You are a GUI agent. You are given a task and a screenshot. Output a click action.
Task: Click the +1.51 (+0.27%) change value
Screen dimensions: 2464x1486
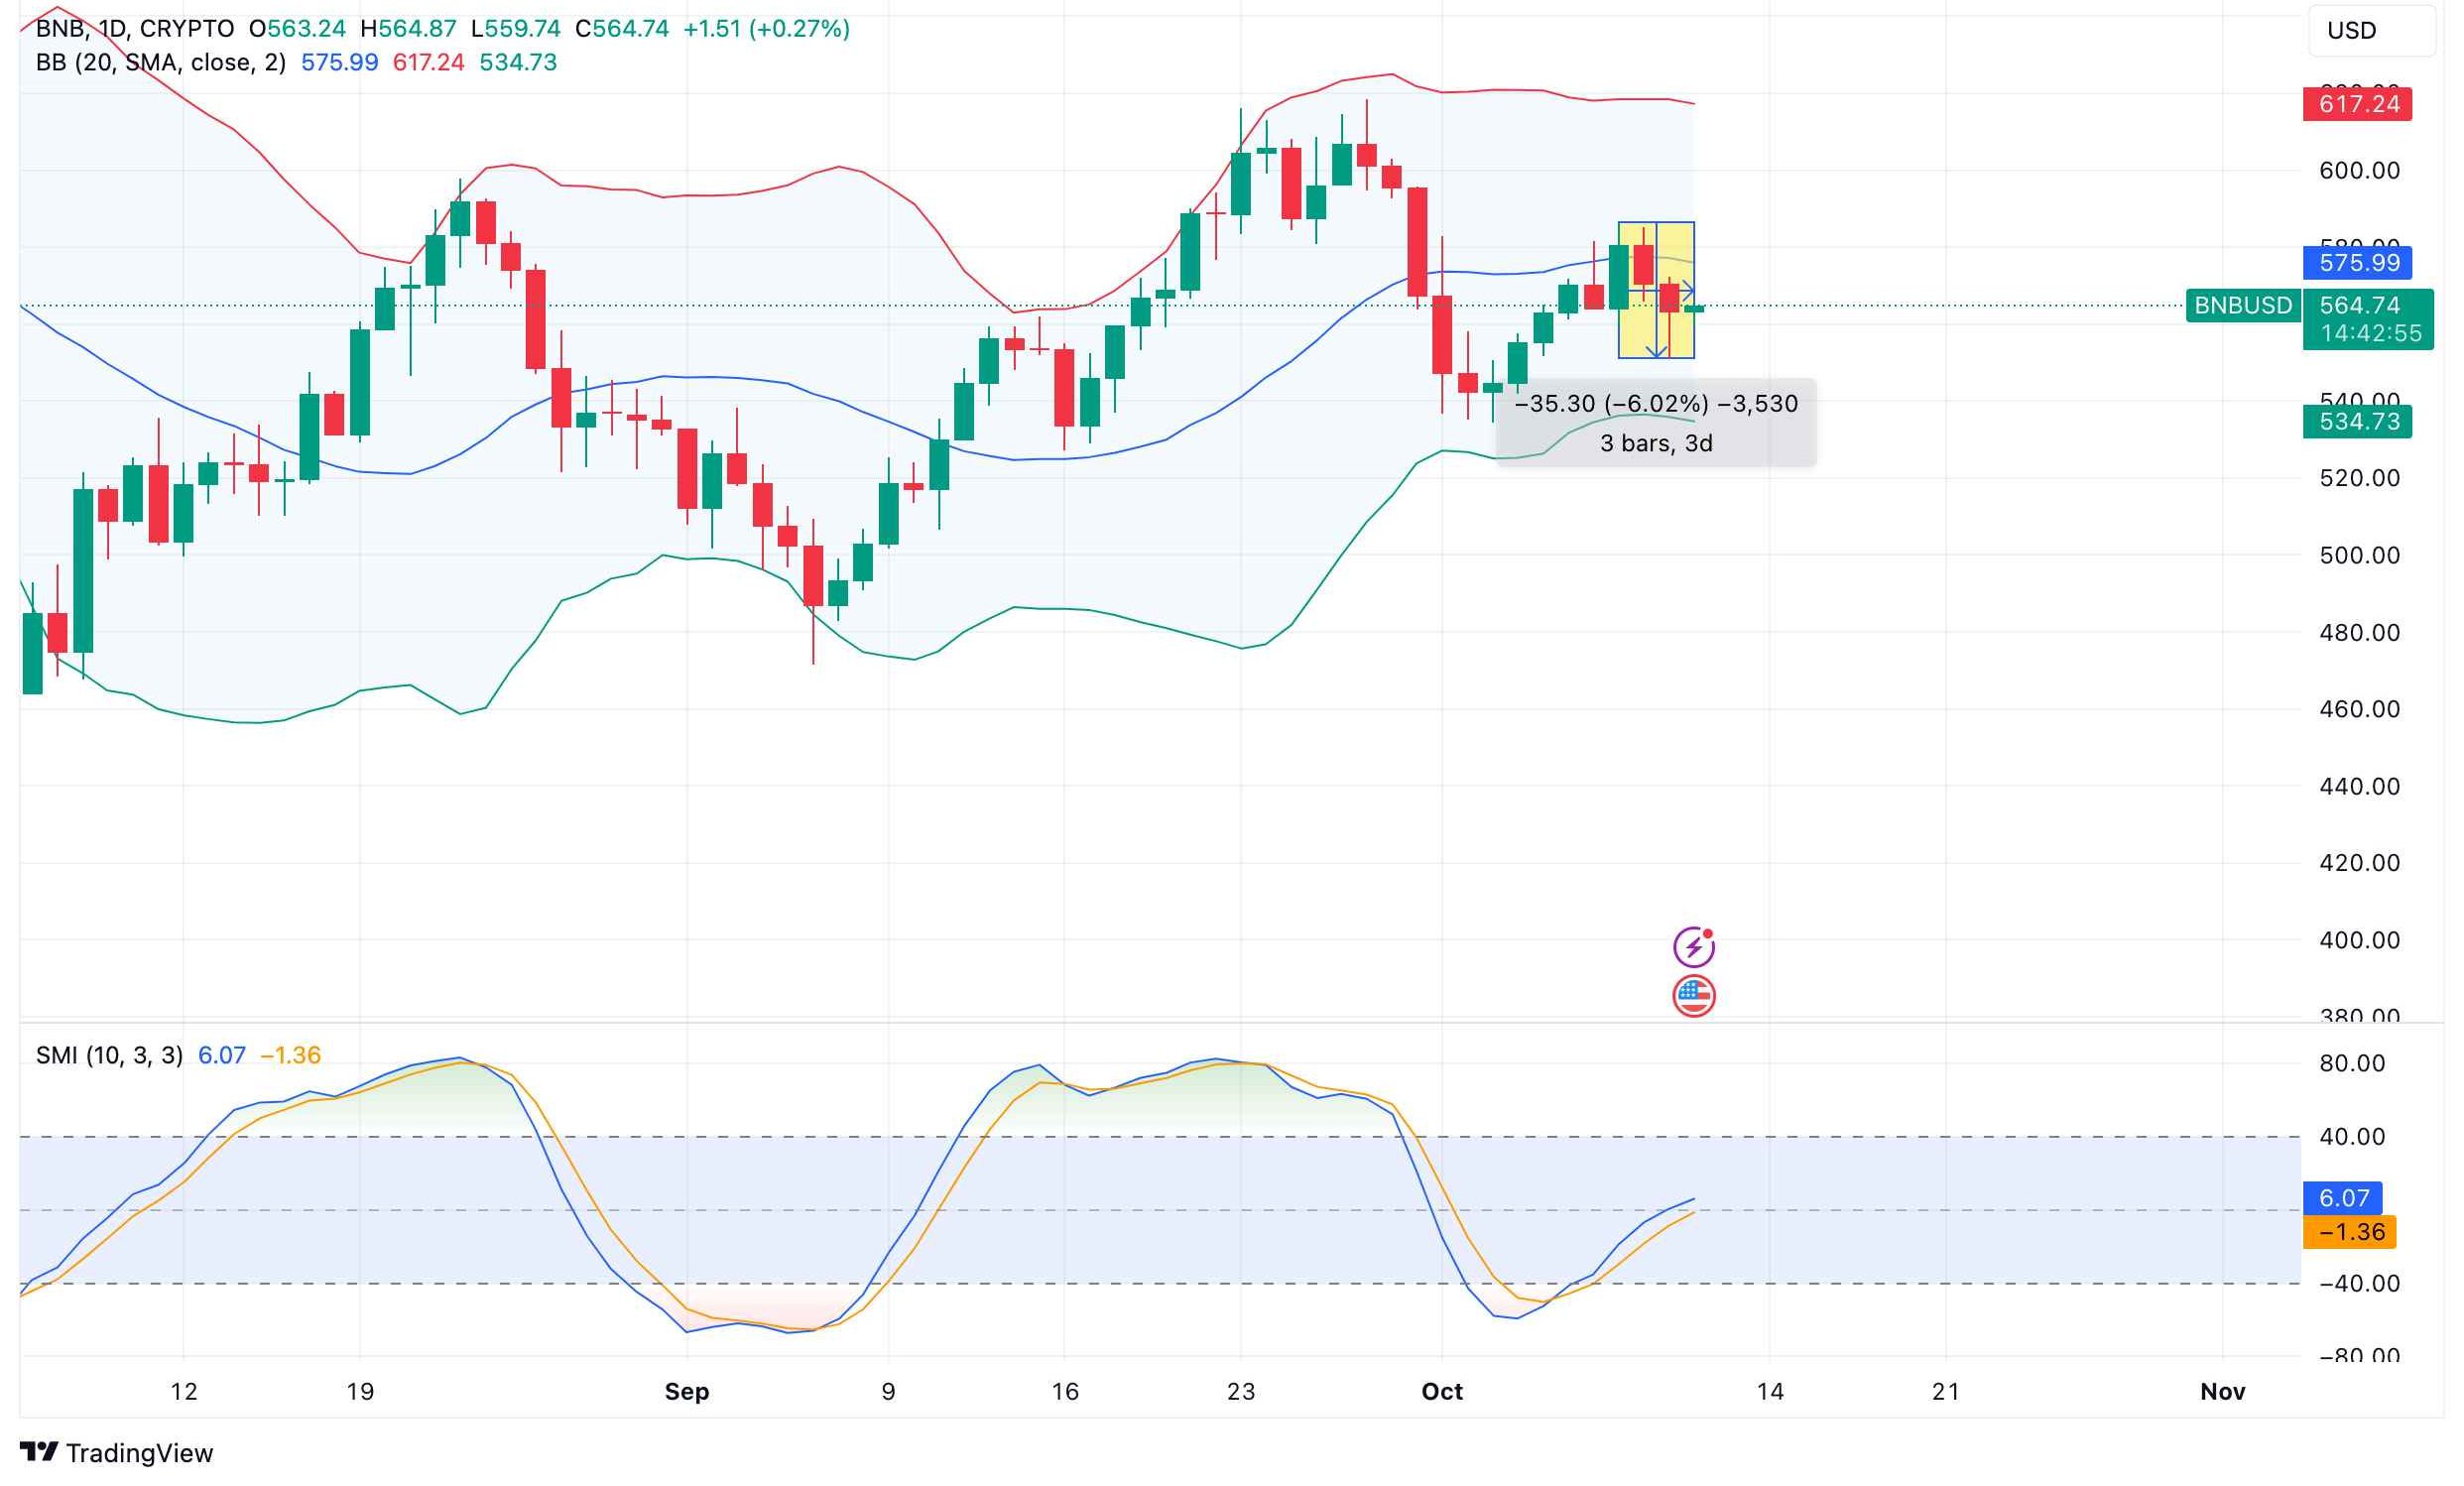[x=766, y=28]
